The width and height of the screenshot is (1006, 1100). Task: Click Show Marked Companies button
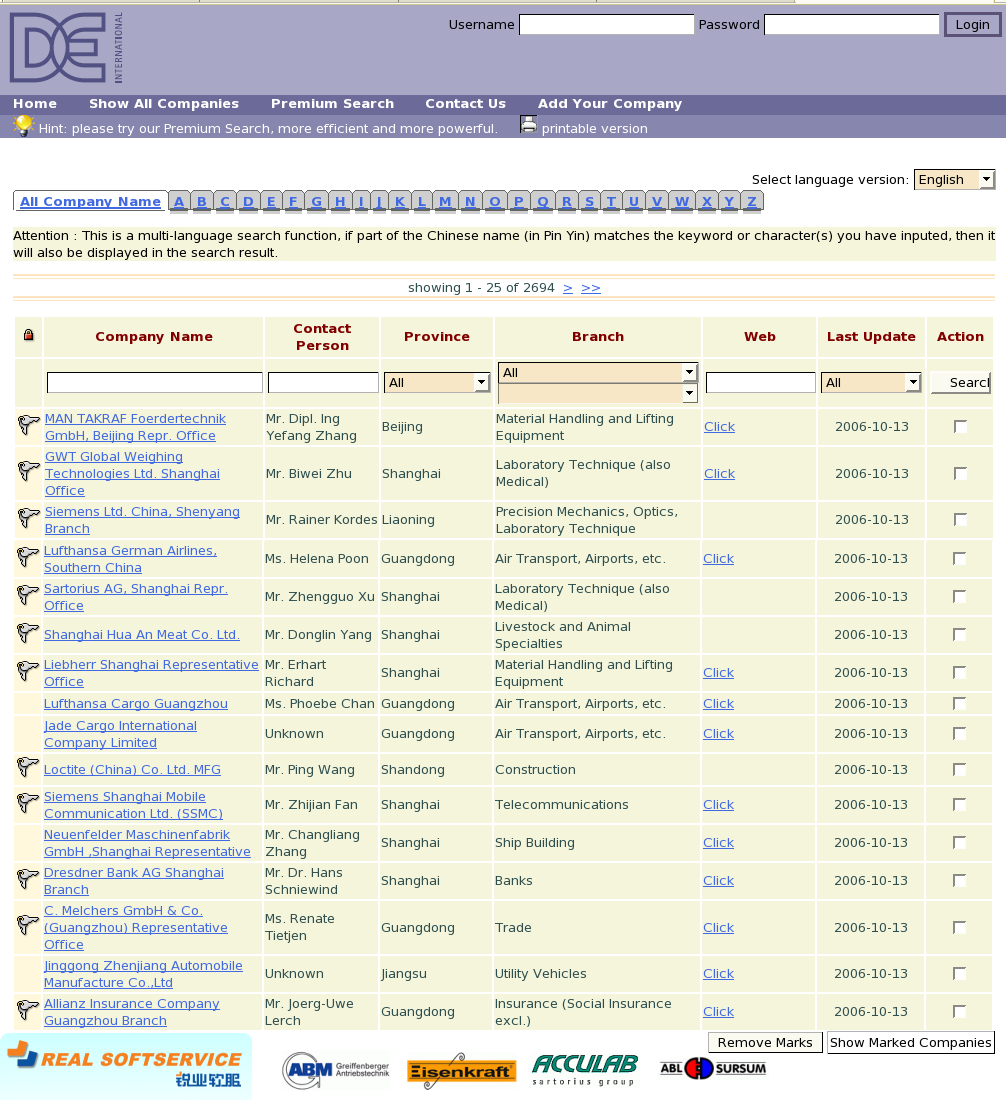pos(910,1042)
